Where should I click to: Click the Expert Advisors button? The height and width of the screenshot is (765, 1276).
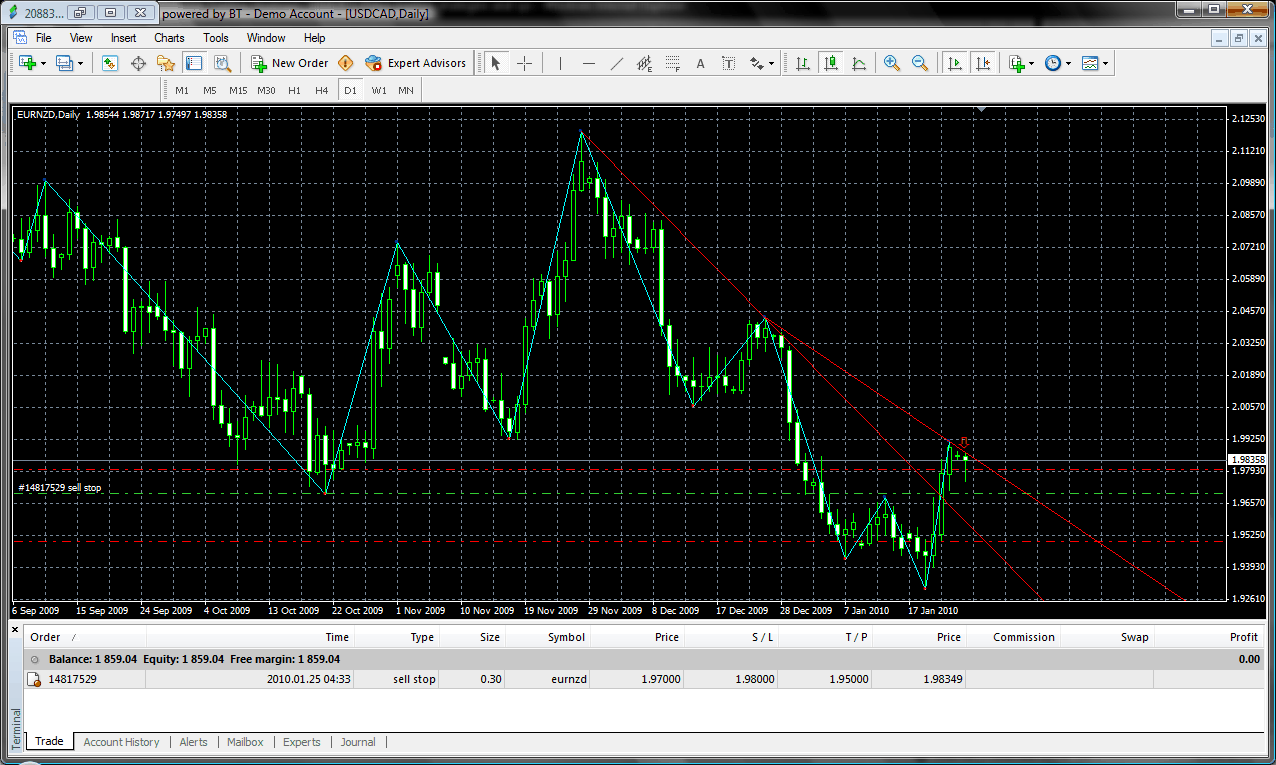(416, 63)
